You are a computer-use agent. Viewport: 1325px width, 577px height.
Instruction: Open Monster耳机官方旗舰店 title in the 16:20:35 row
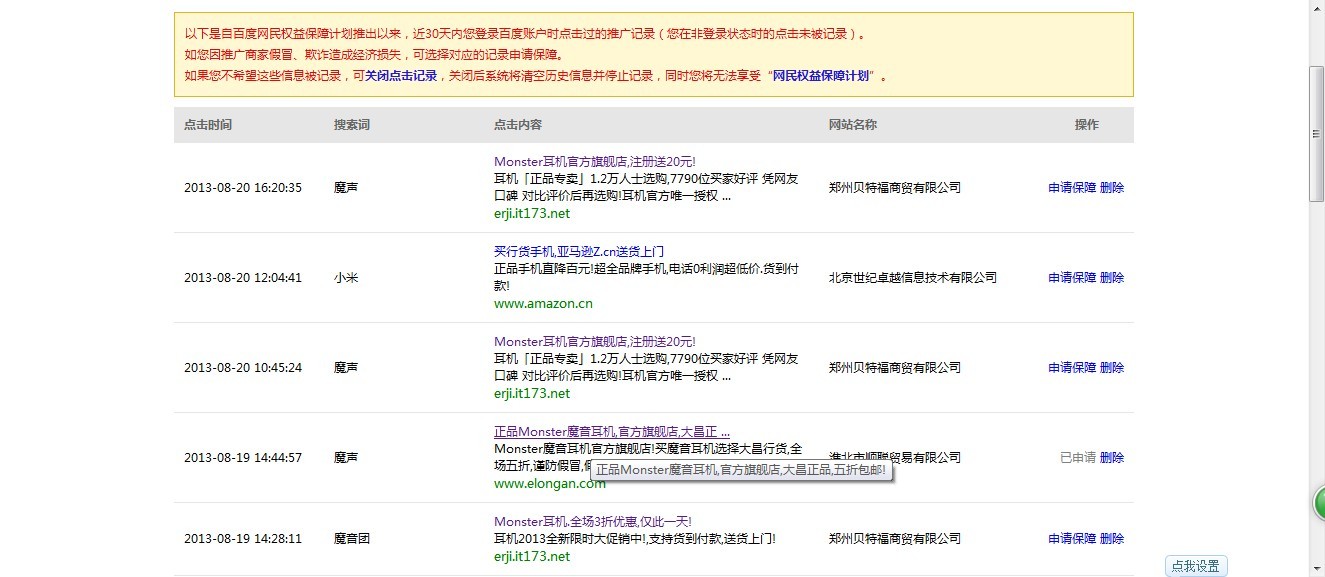pos(594,162)
